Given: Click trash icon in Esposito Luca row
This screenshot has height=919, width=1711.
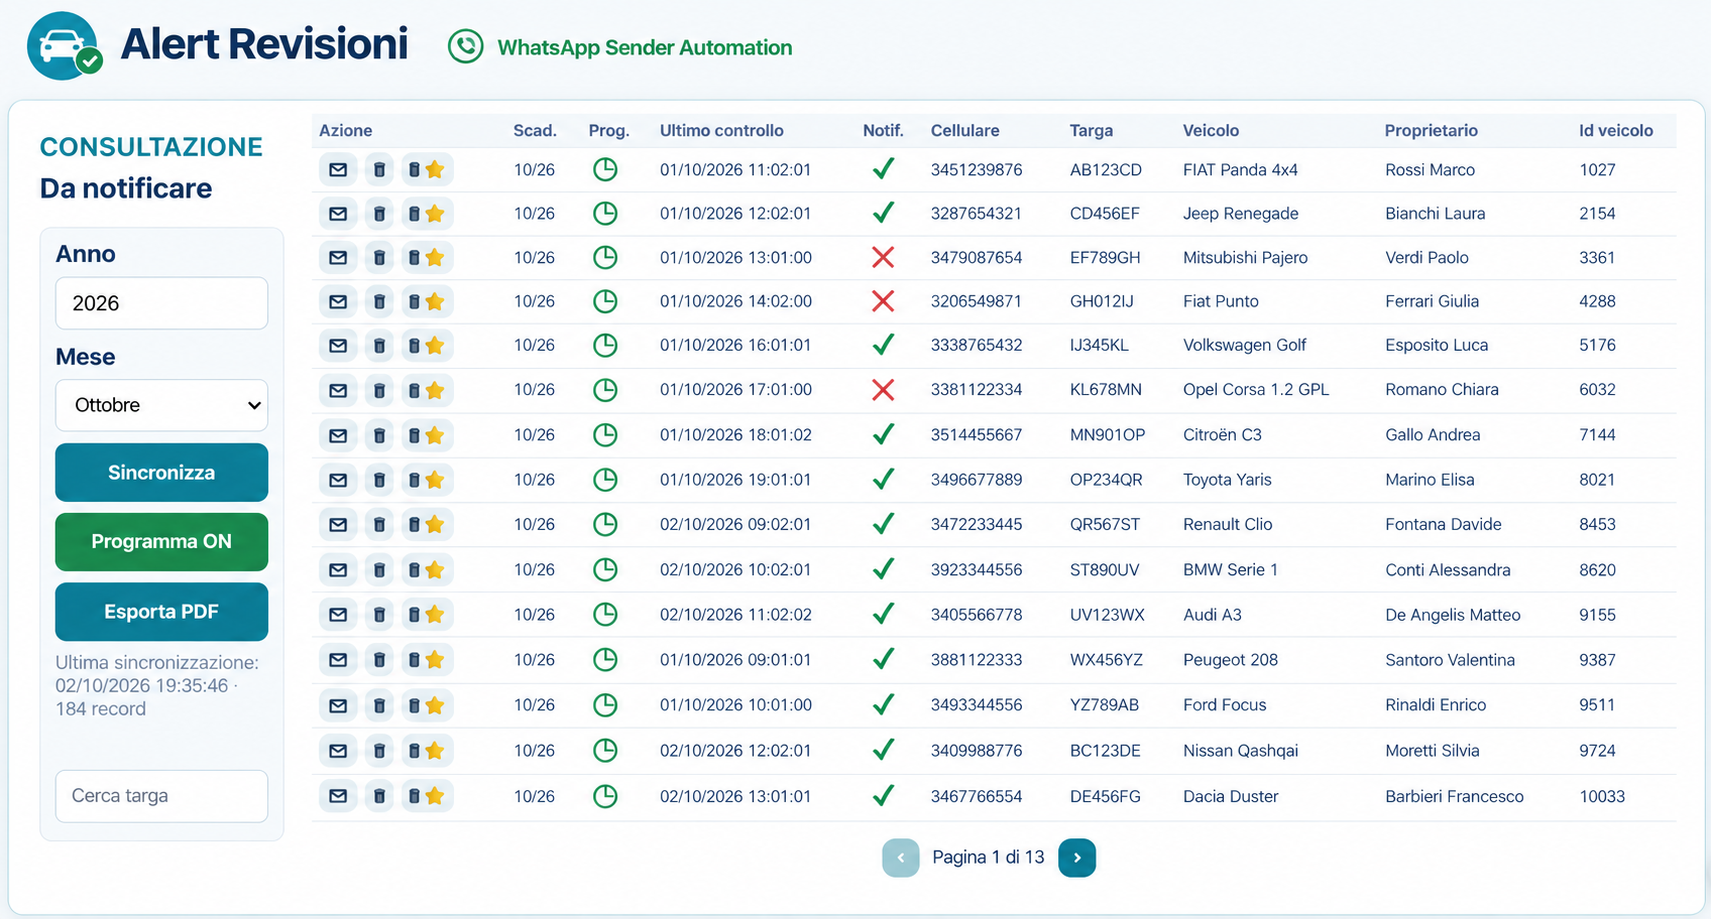Looking at the screenshot, I should tap(379, 346).
